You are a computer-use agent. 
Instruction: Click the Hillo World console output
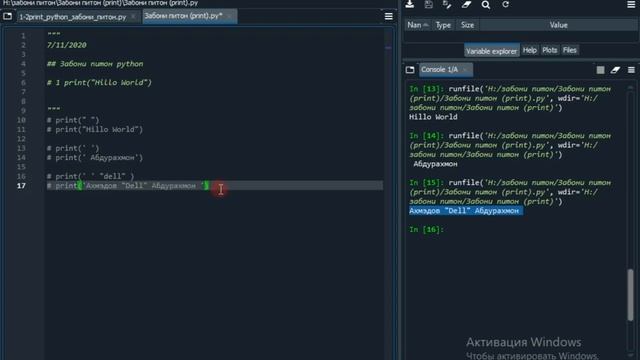click(x=433, y=117)
